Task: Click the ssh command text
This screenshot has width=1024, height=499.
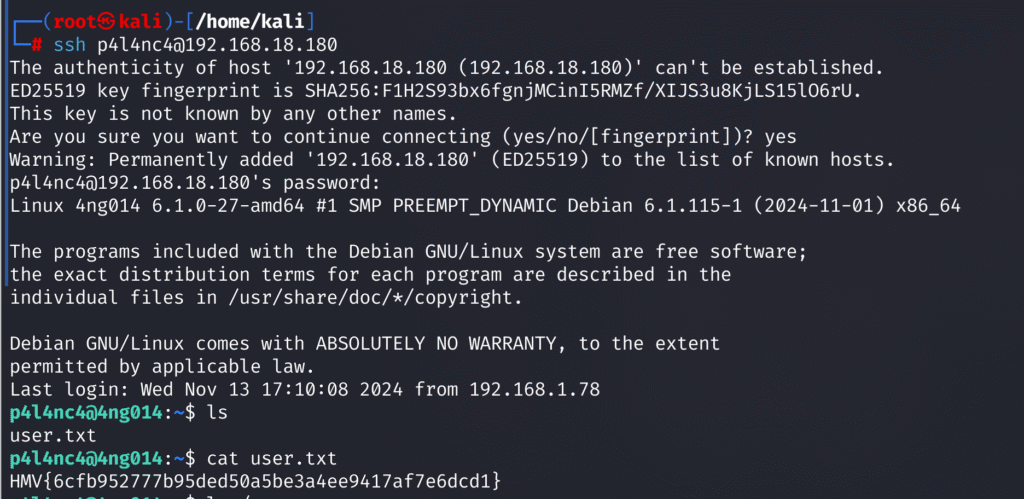Action: 70,45
